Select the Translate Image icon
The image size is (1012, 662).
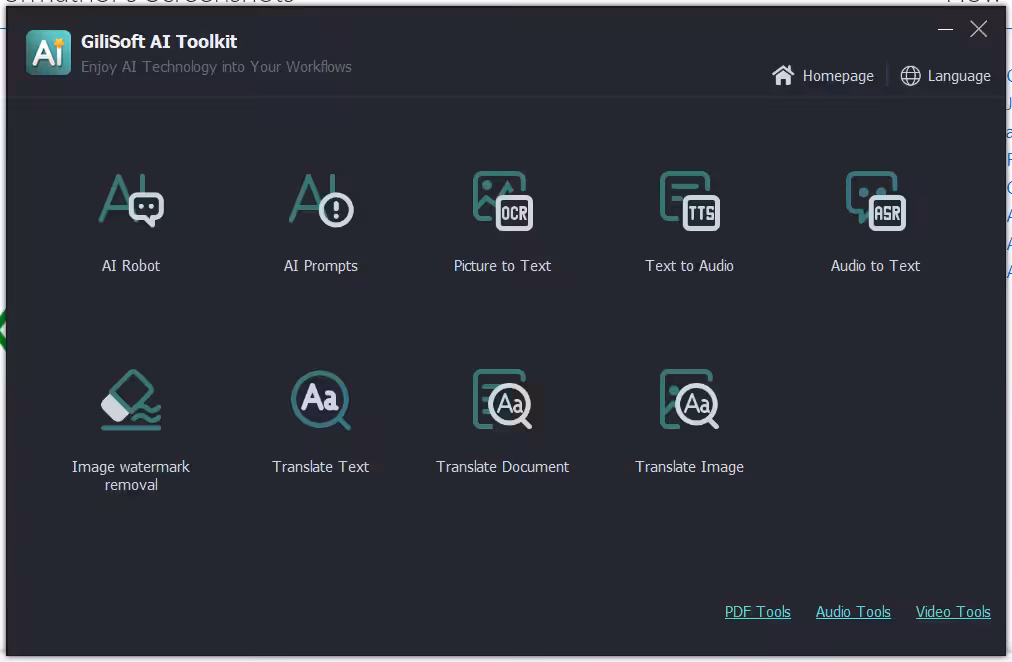click(x=689, y=400)
